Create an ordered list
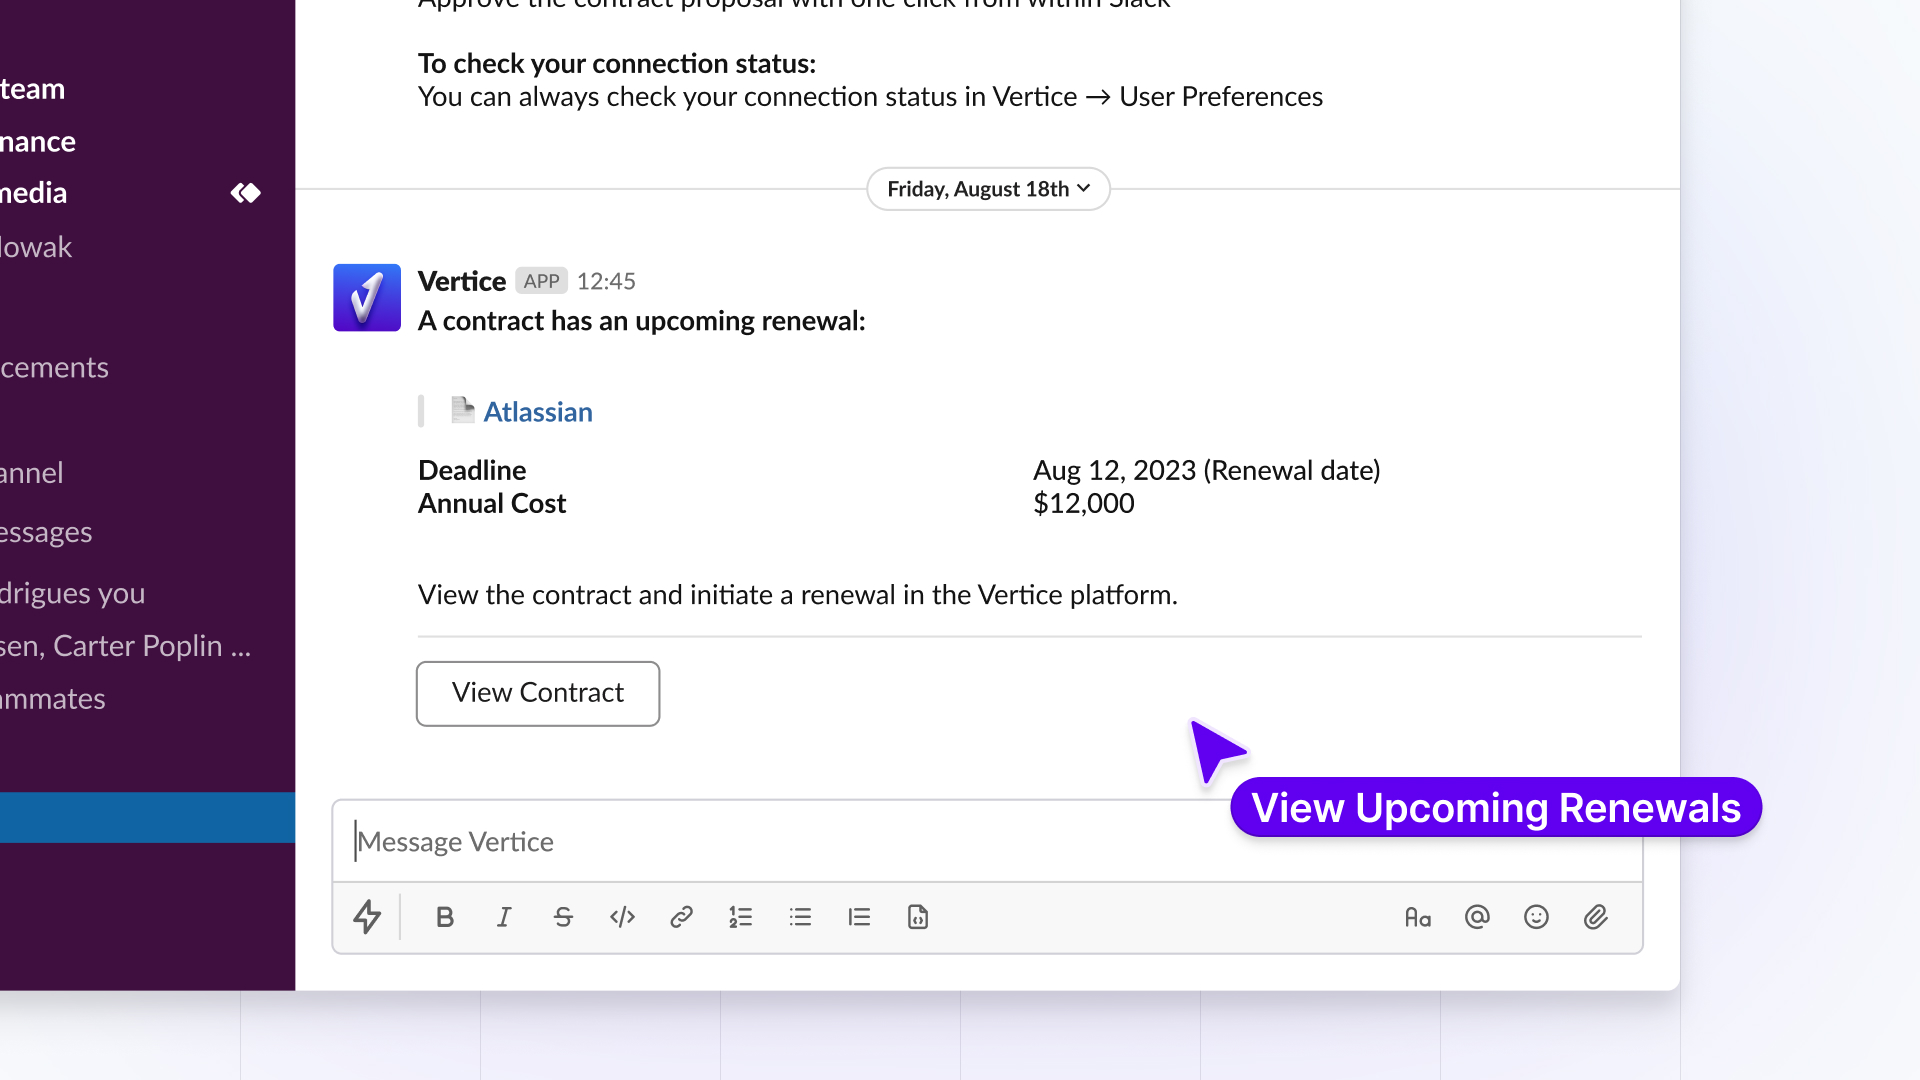Image resolution: width=1920 pixels, height=1080 pixels. pyautogui.click(x=740, y=917)
